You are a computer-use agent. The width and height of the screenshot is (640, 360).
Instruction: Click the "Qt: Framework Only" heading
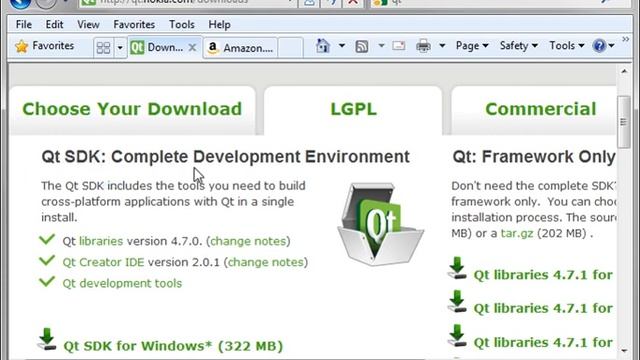534,157
